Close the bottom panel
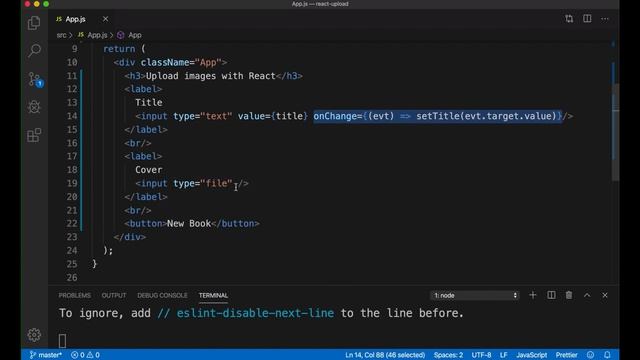 click(x=605, y=295)
